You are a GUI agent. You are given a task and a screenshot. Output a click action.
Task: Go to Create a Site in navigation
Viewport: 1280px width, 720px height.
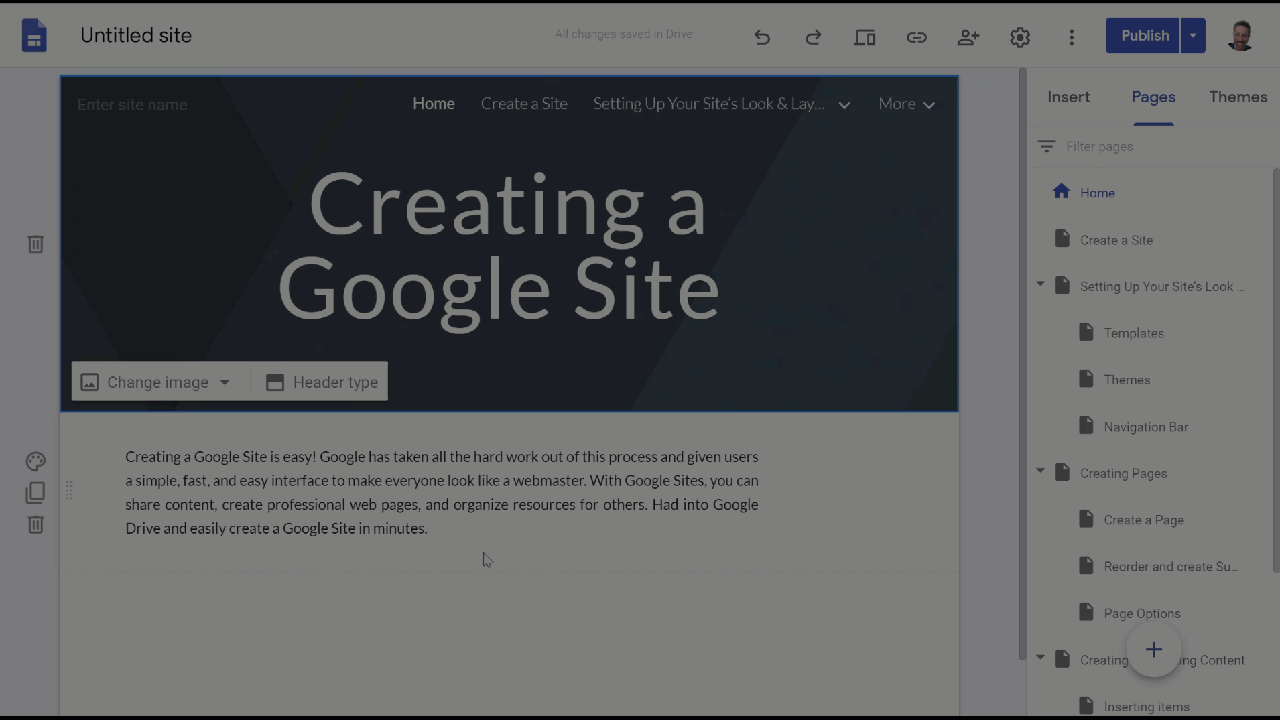coord(524,104)
